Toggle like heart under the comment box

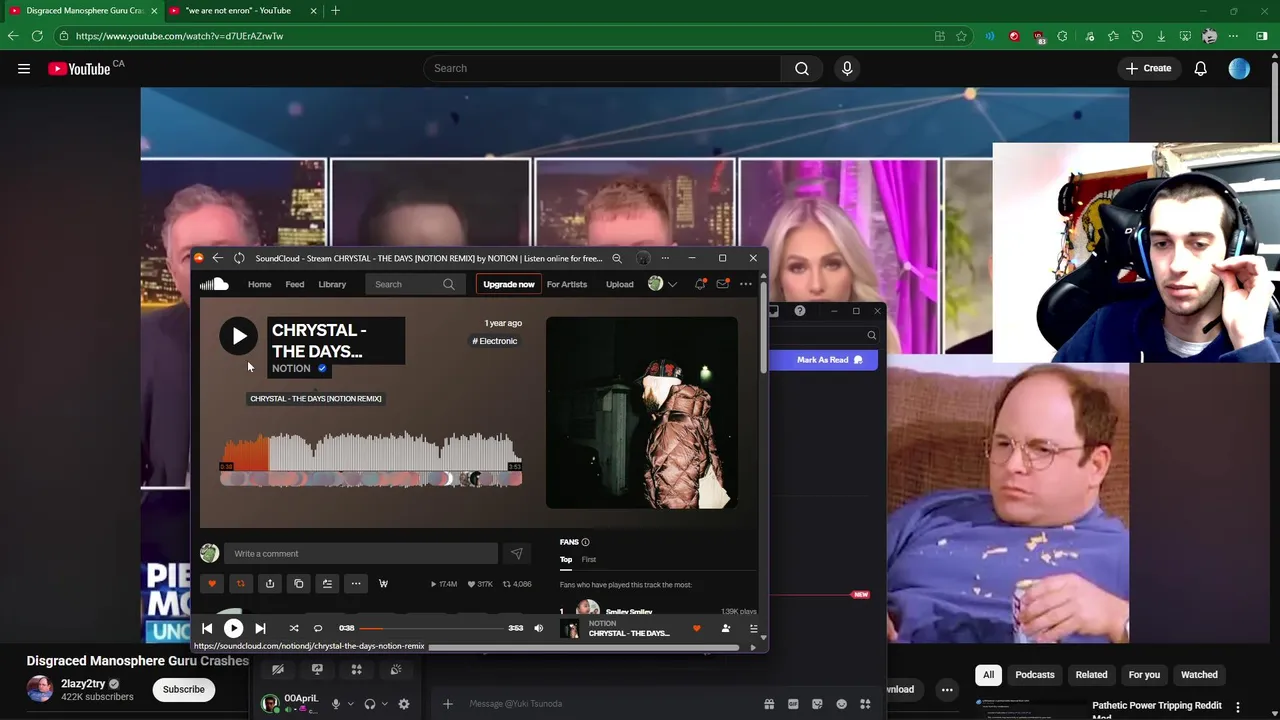coord(211,584)
